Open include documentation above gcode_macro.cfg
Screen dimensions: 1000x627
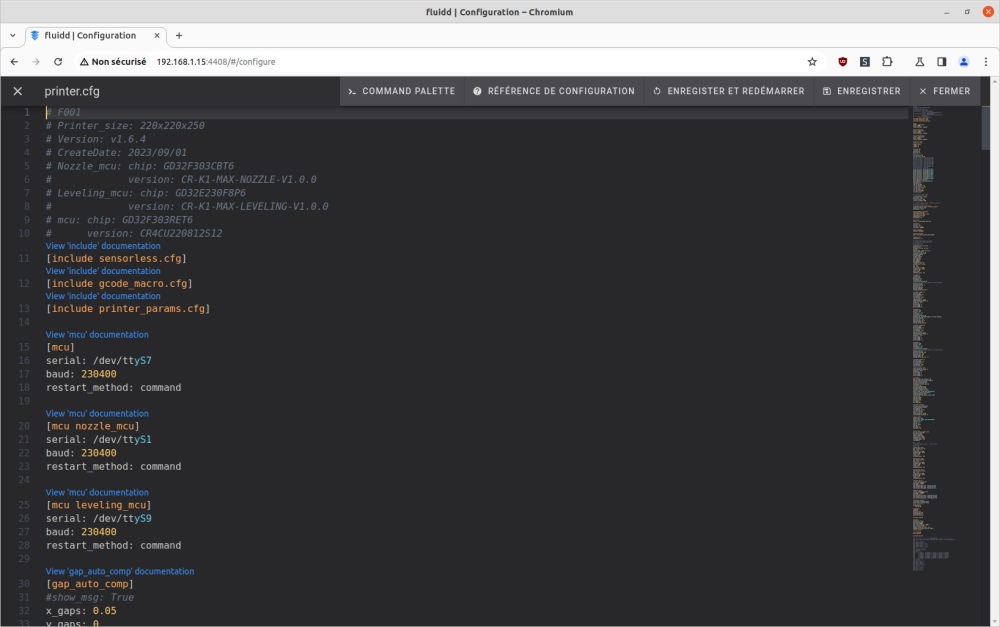click(x=103, y=271)
